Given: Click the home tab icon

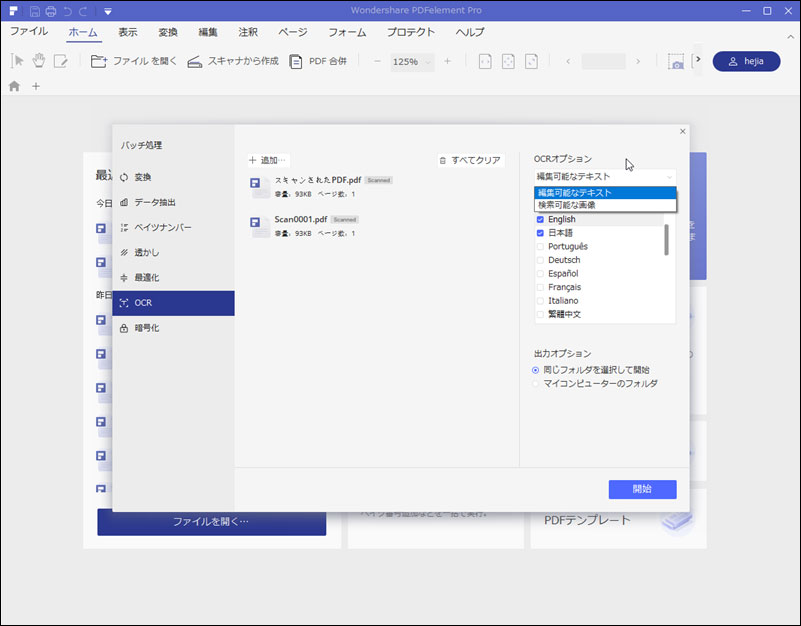Looking at the screenshot, I should (14, 86).
